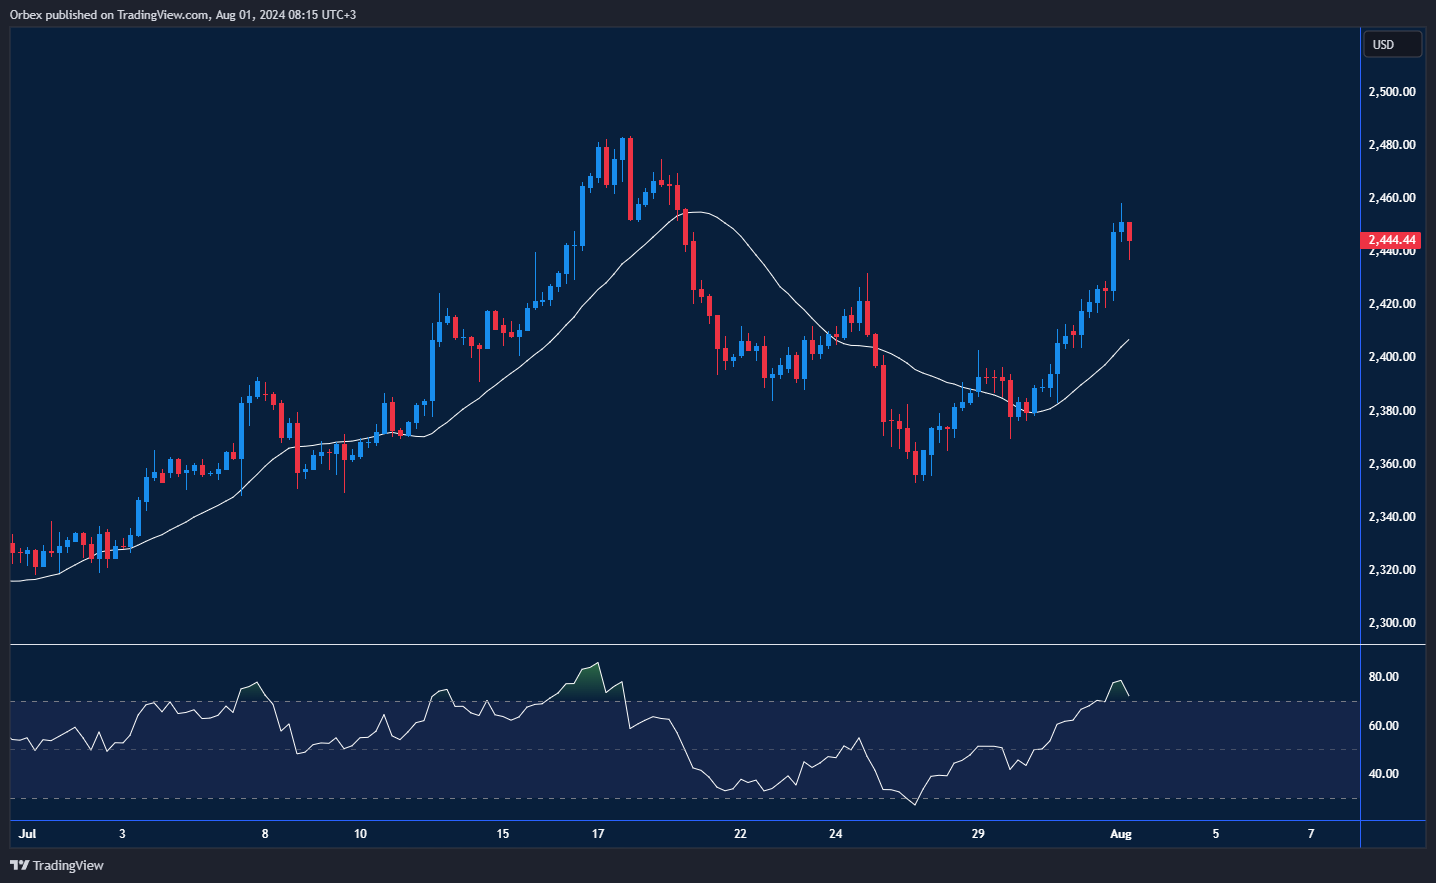Click the 22 date marker on time axis
Image resolution: width=1436 pixels, height=883 pixels.
coord(740,834)
